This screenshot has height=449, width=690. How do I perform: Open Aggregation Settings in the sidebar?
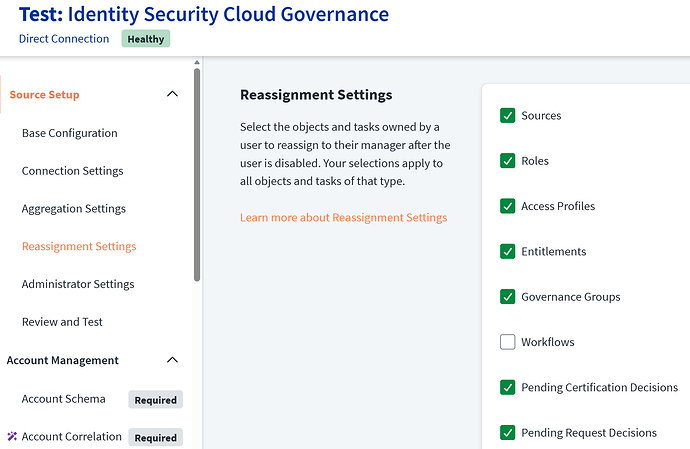pos(73,209)
